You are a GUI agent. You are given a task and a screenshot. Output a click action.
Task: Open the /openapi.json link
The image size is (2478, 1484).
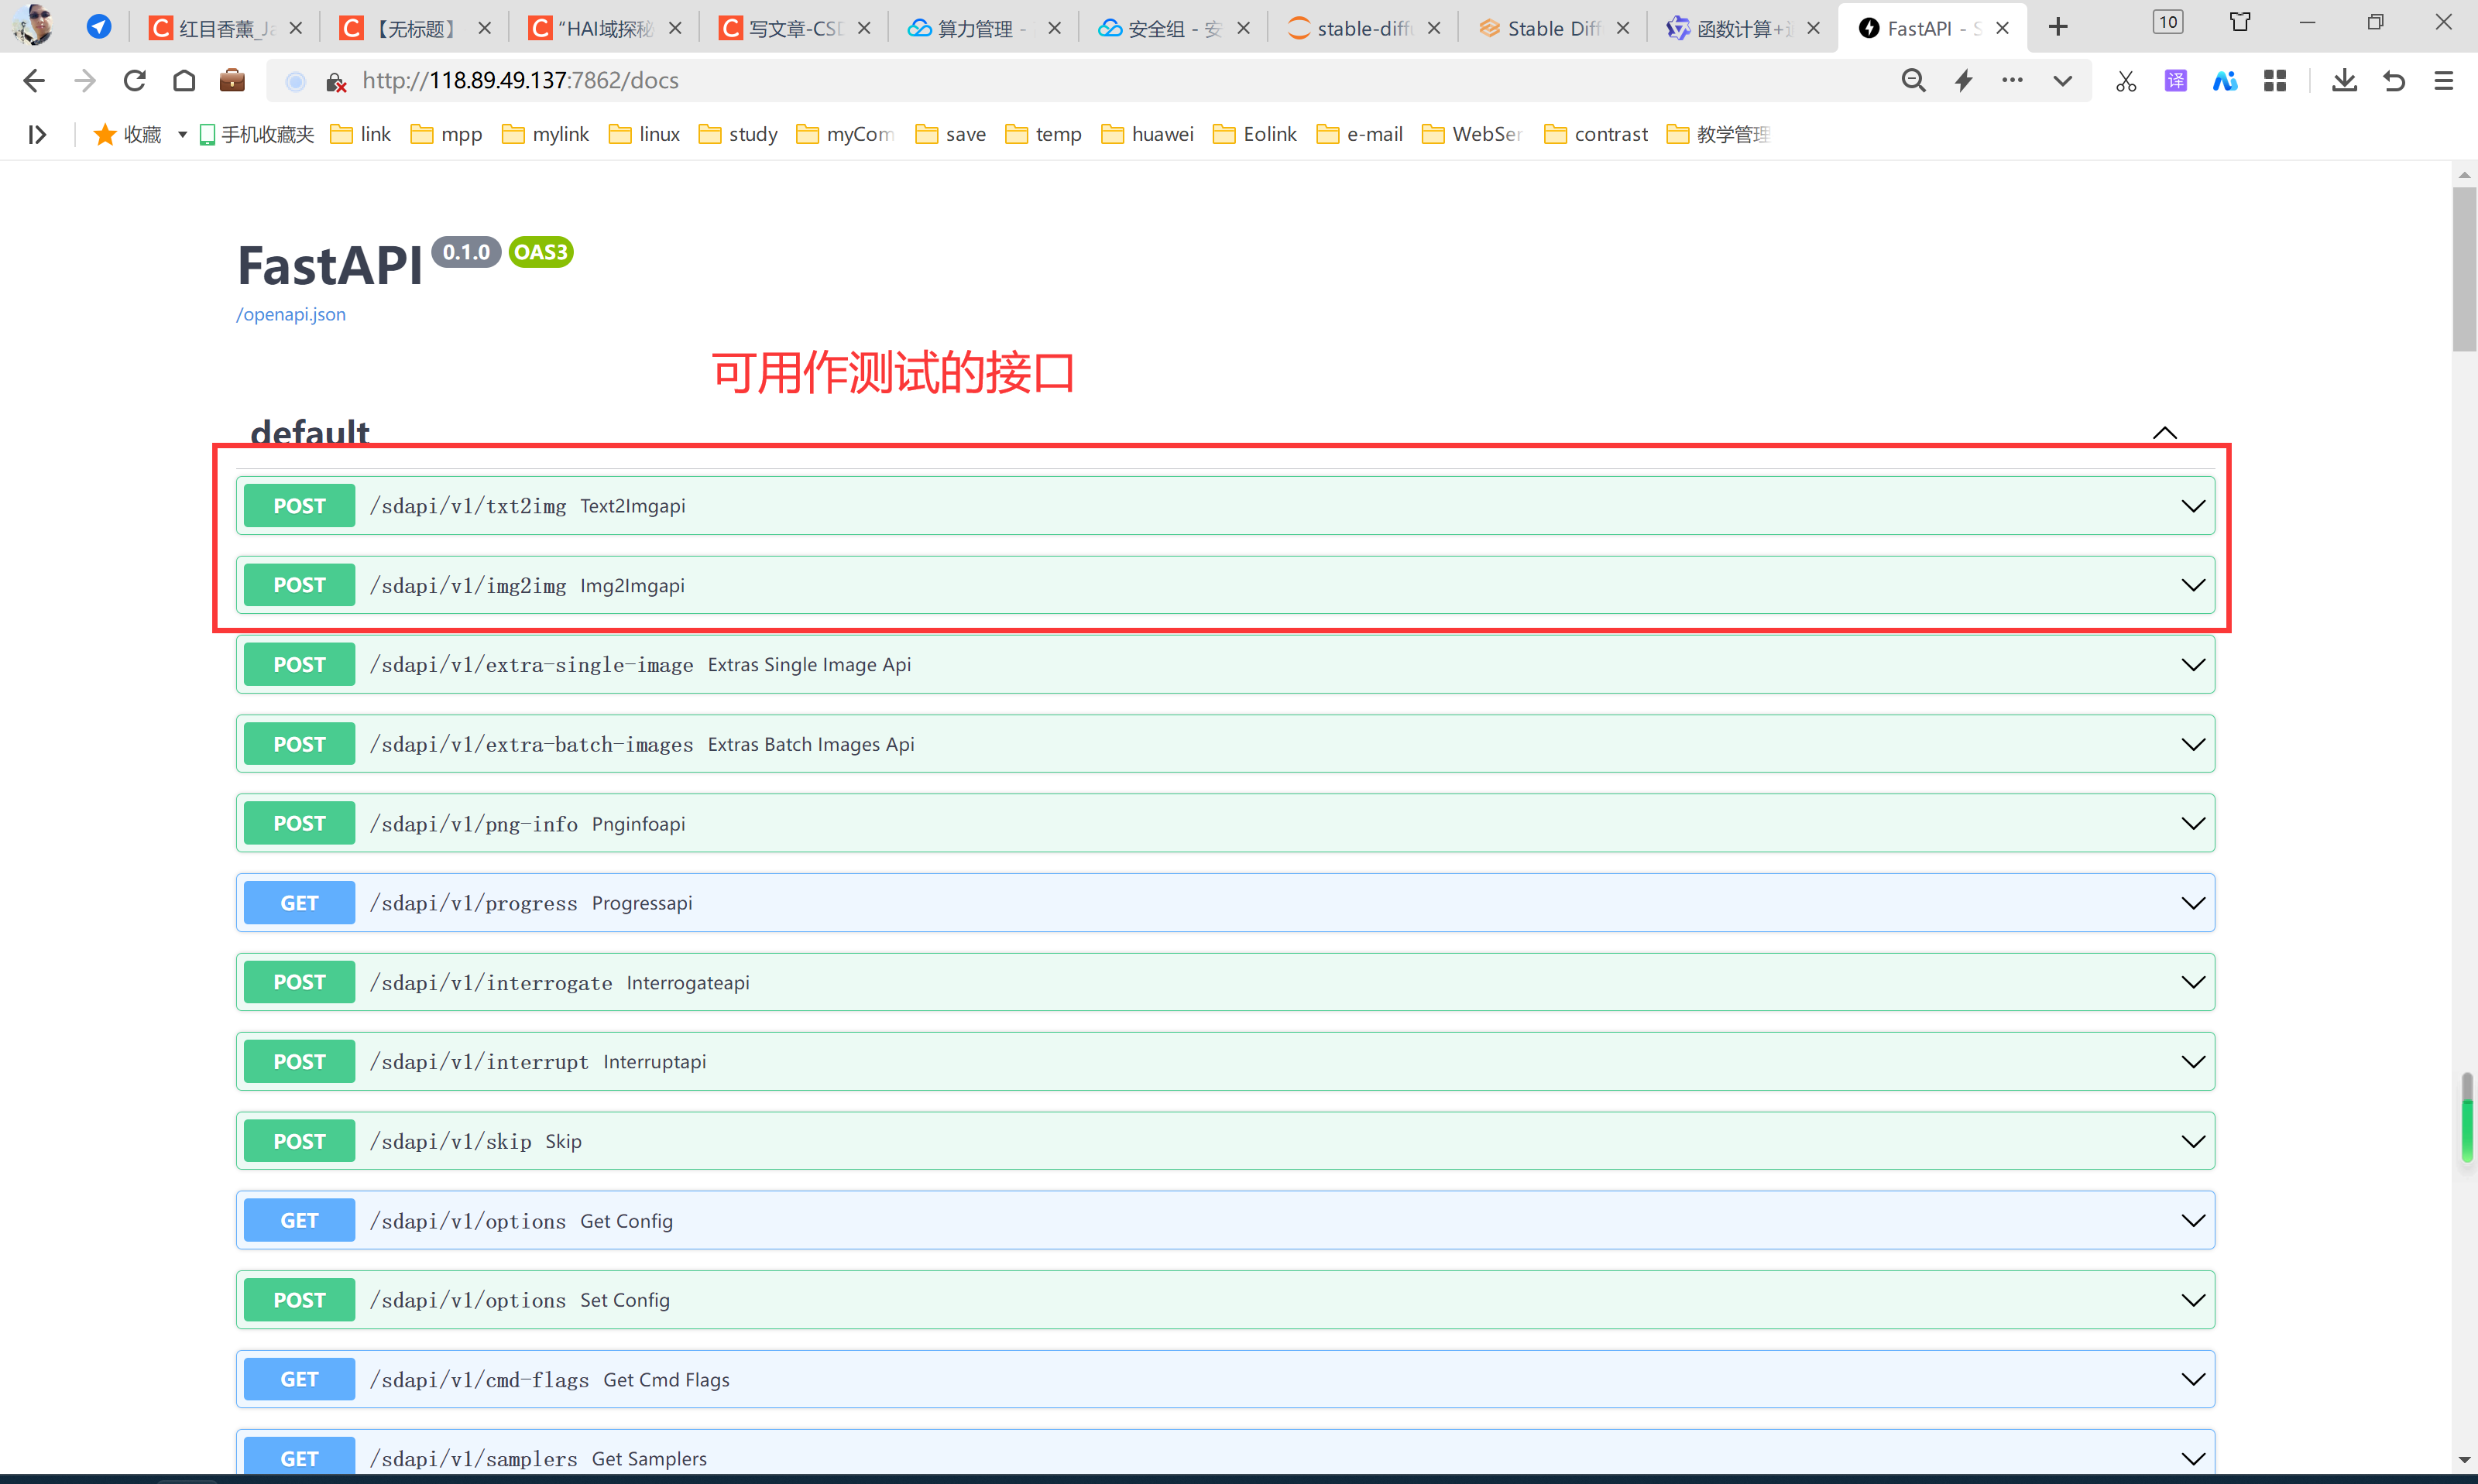(291, 314)
